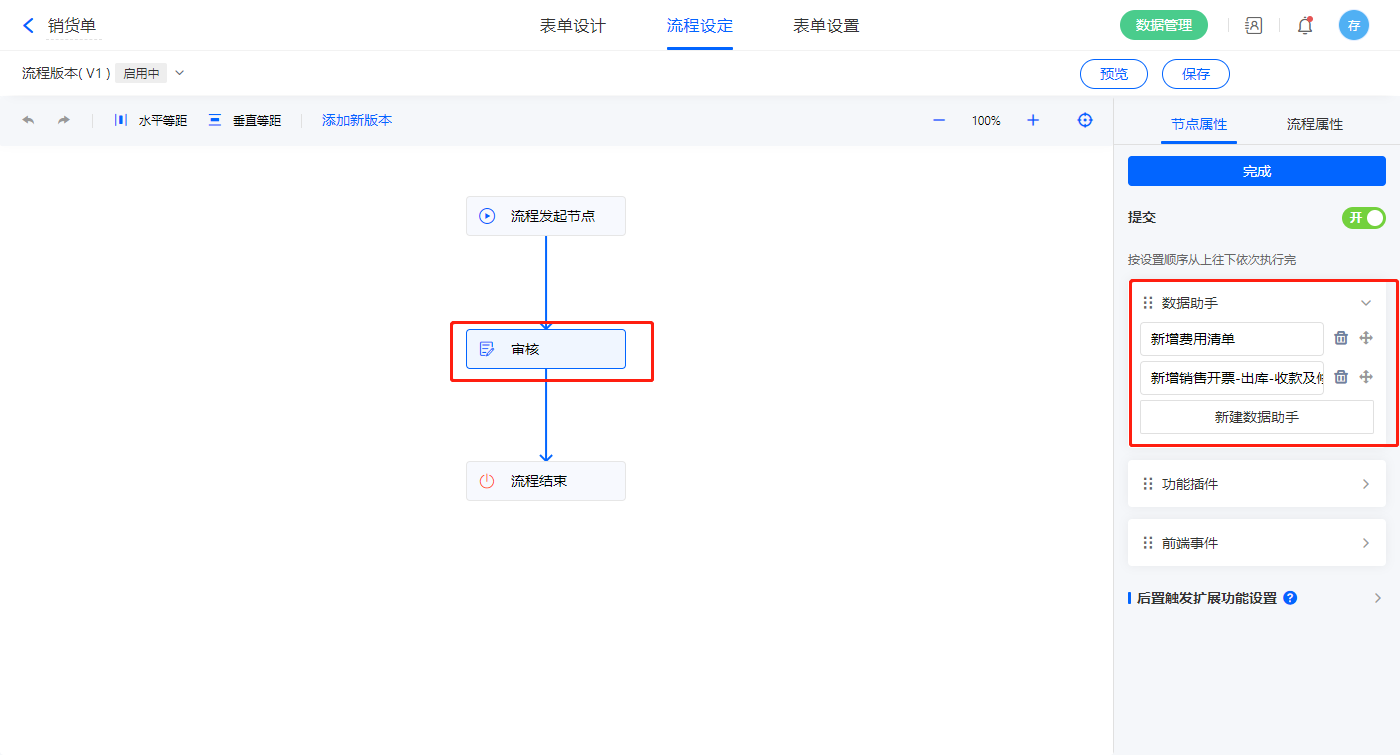Open the 流程版本 V1 version dropdown
Image resolution: width=1400 pixels, height=755 pixels.
(180, 73)
